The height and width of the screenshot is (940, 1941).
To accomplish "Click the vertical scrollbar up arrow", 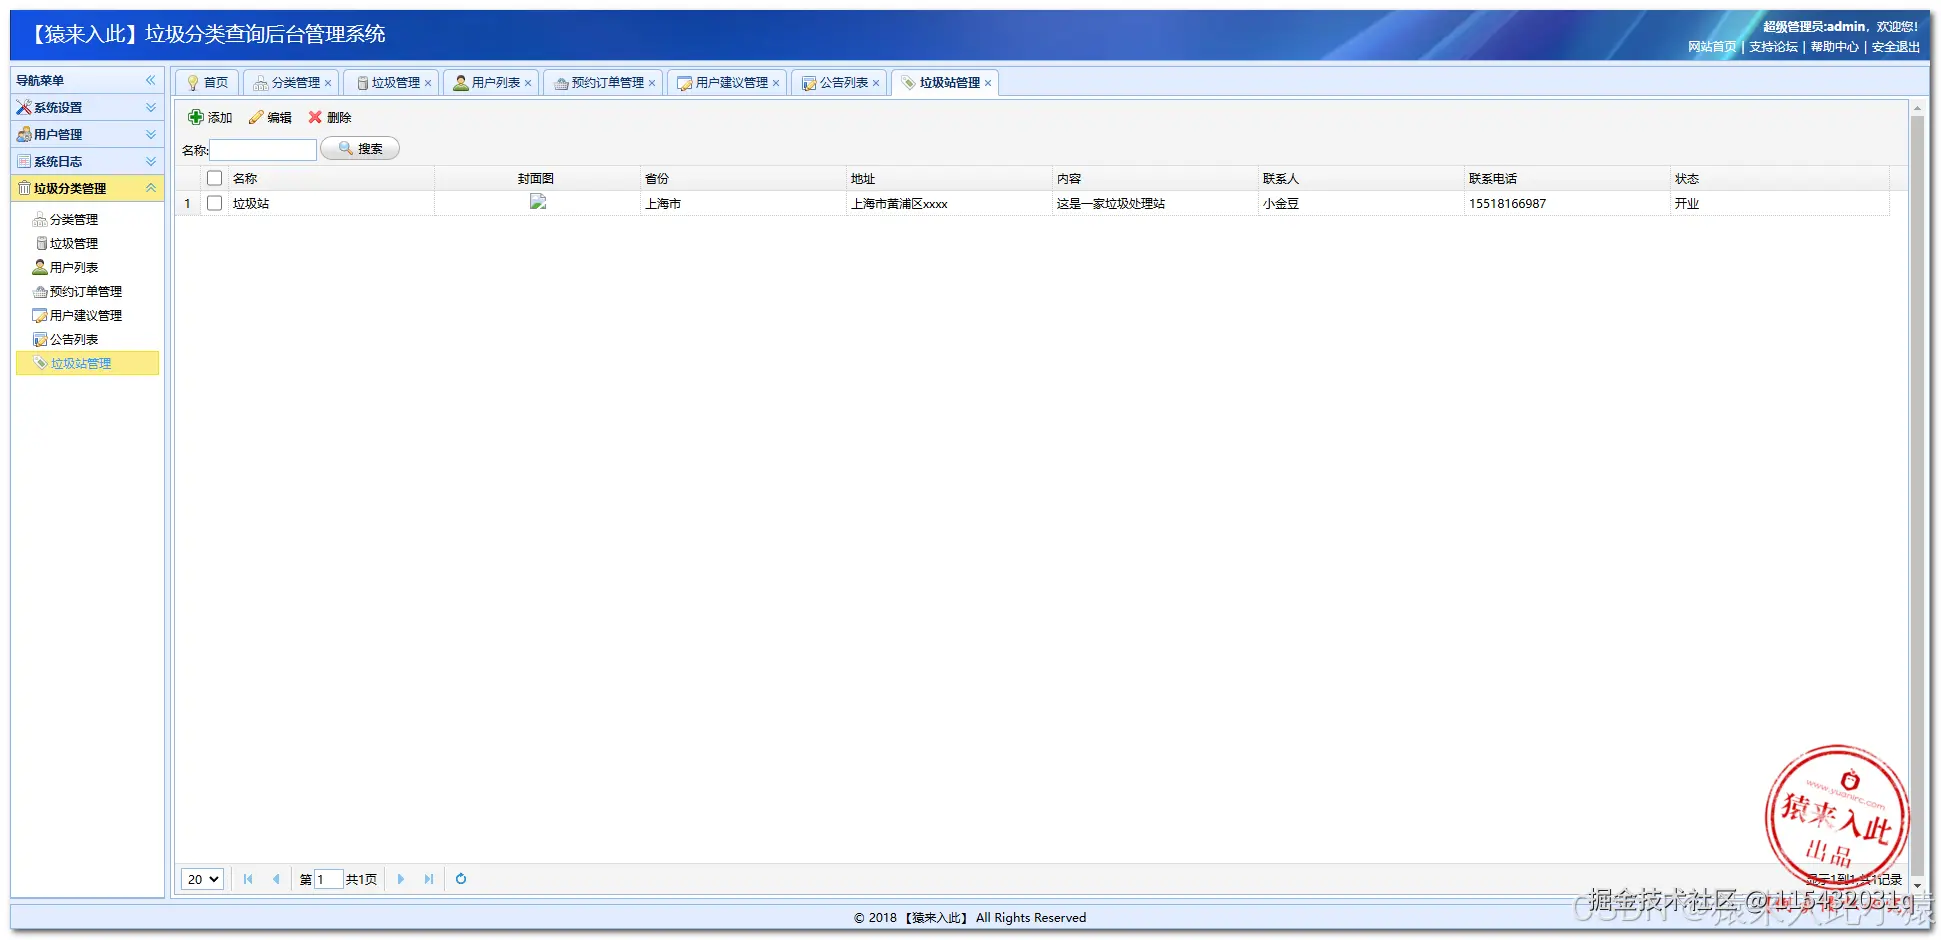I will coord(1917,108).
